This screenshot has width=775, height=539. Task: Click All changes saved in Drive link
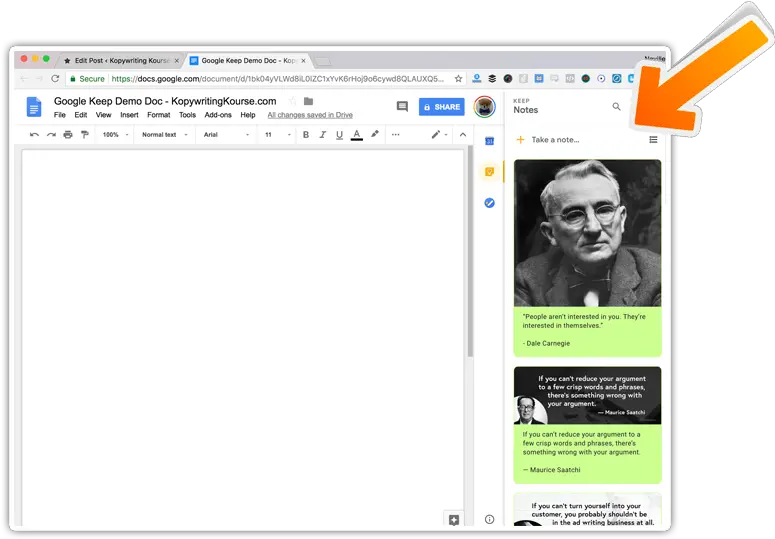(x=310, y=115)
